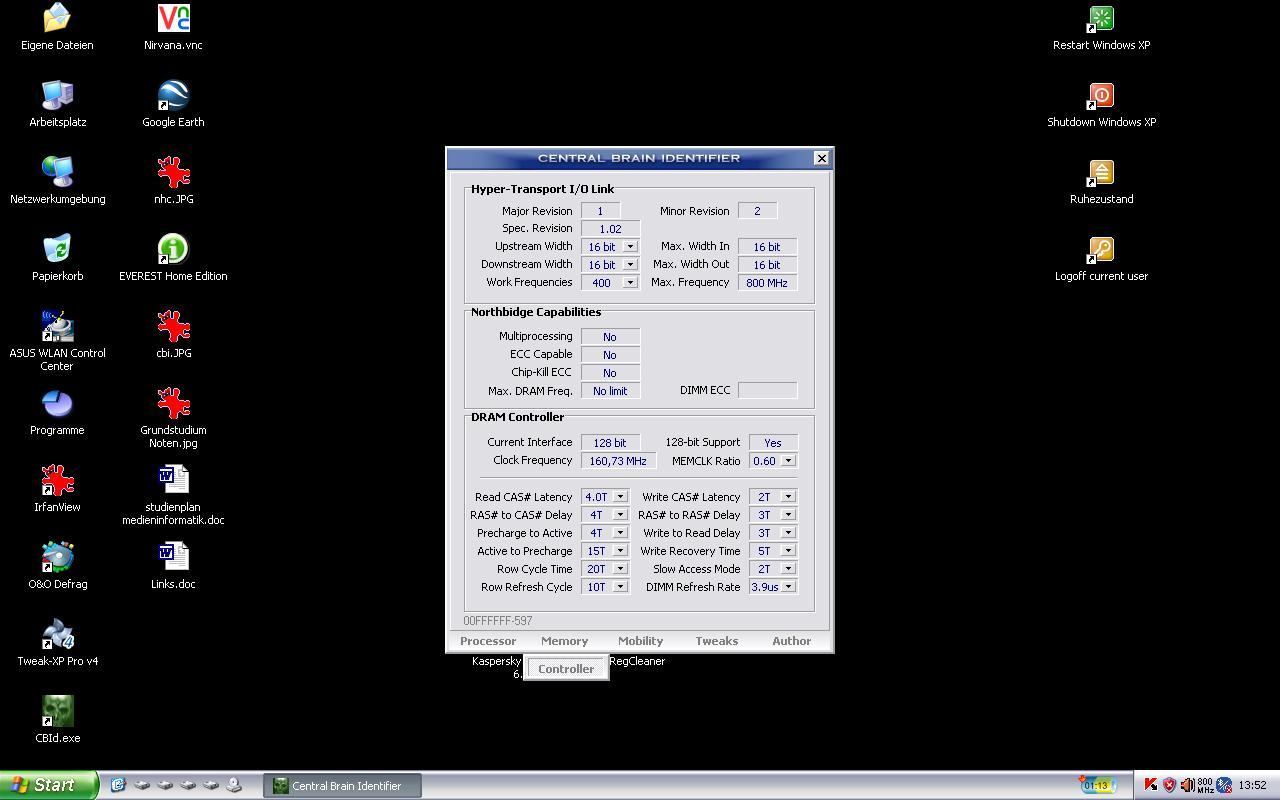Select nhc.JPG image file
The width and height of the screenshot is (1280, 800).
(x=173, y=181)
